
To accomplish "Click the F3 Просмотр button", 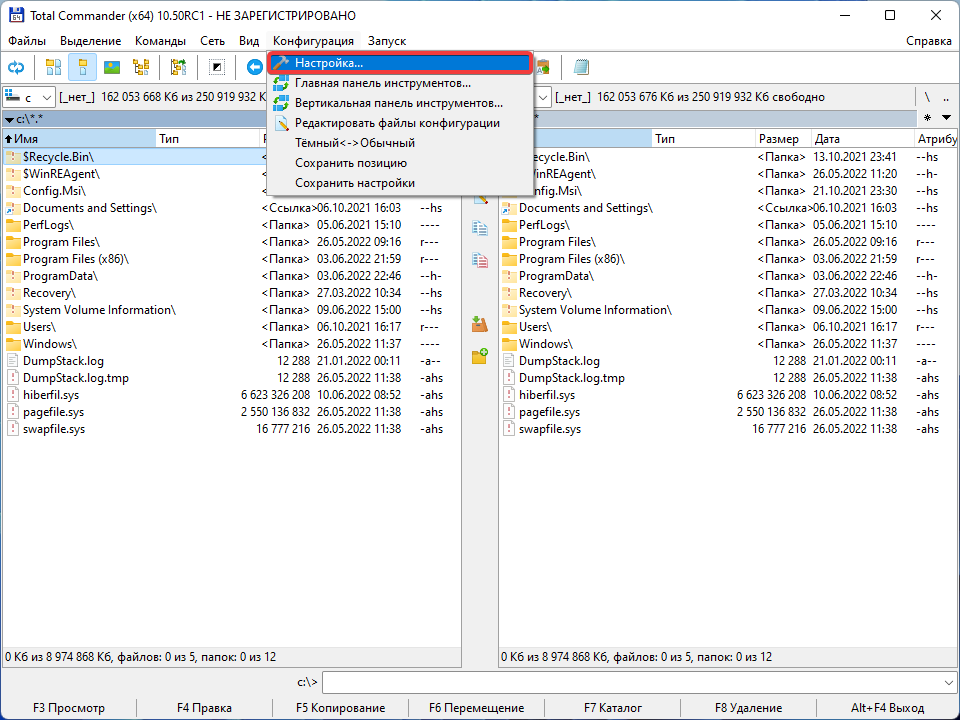I will pos(67,707).
